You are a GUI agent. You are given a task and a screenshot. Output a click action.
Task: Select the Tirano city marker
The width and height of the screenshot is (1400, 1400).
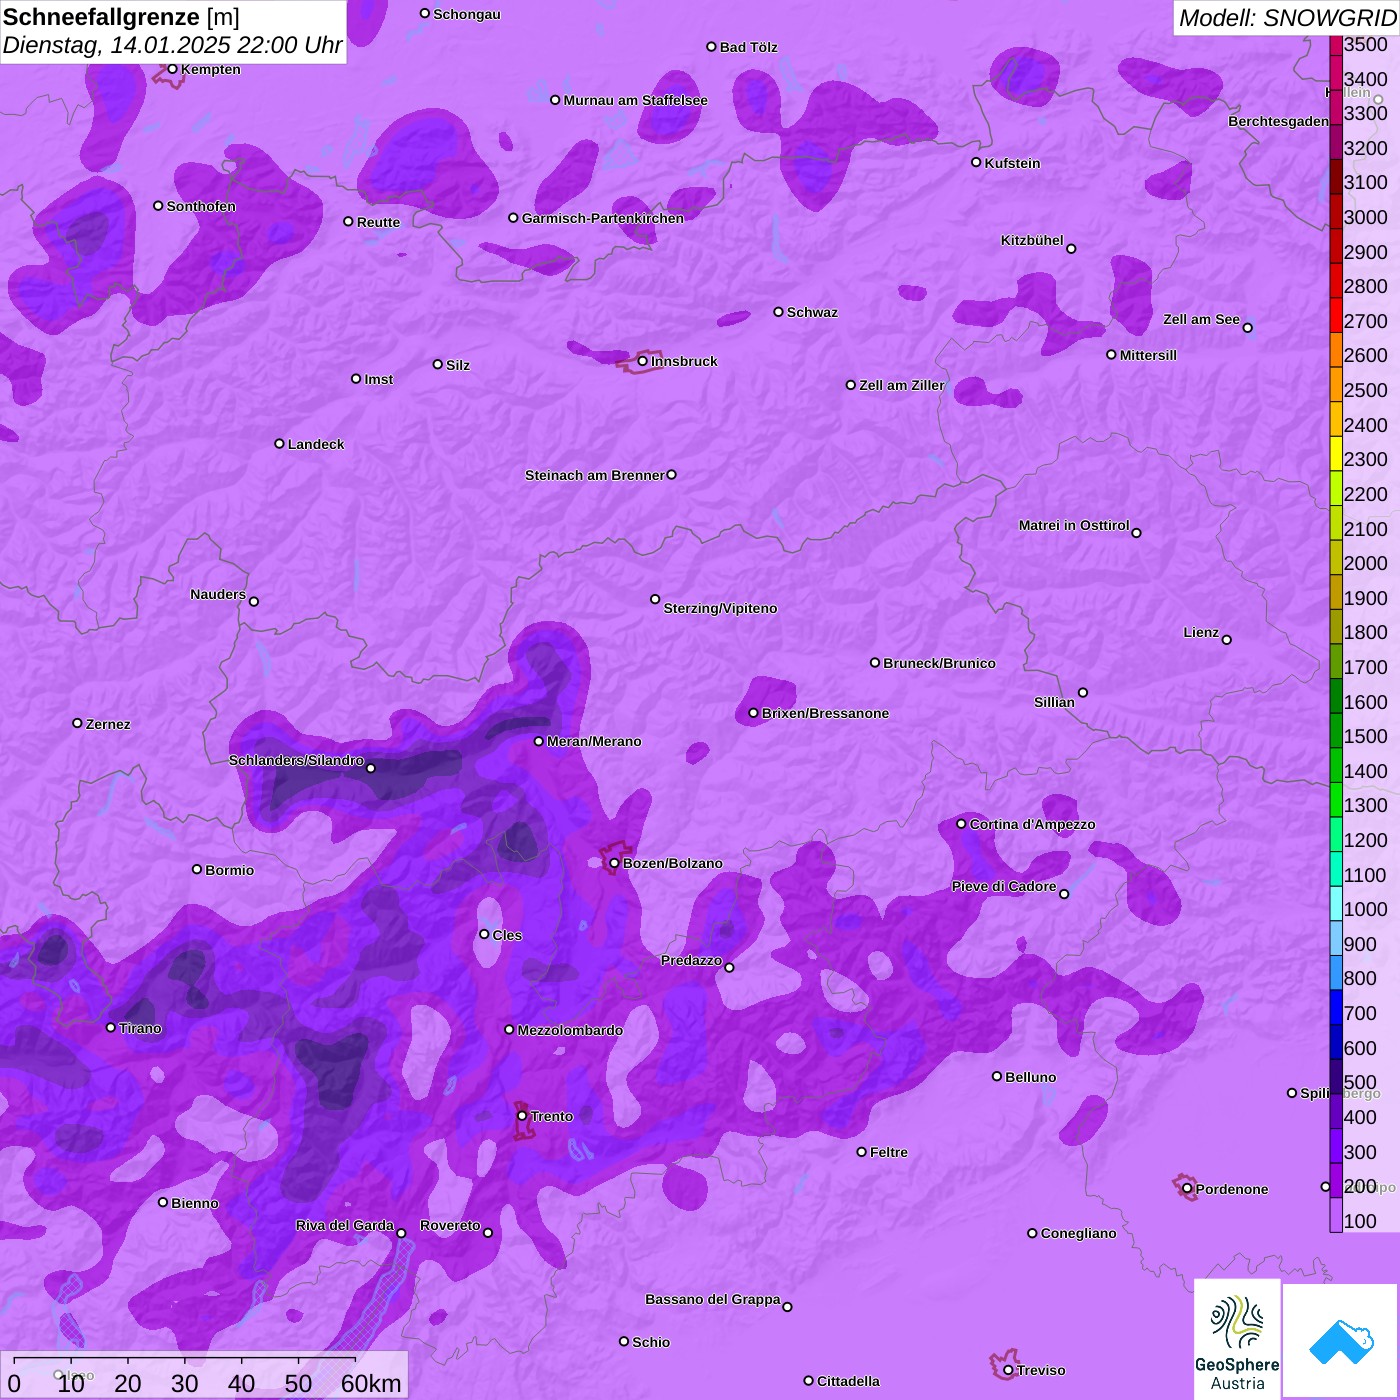111,1027
